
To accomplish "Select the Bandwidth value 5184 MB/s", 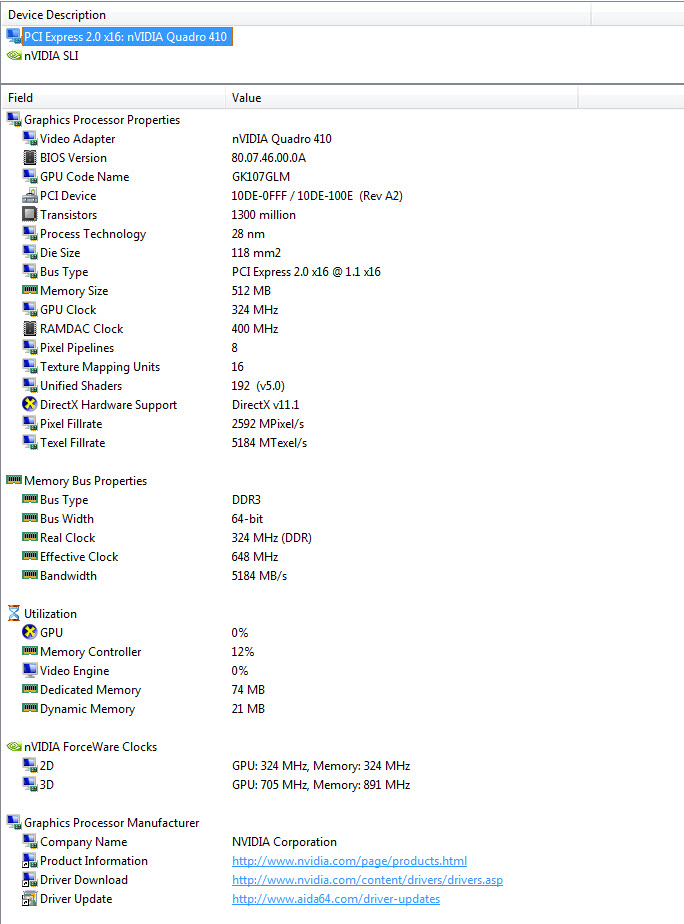I will [259, 576].
